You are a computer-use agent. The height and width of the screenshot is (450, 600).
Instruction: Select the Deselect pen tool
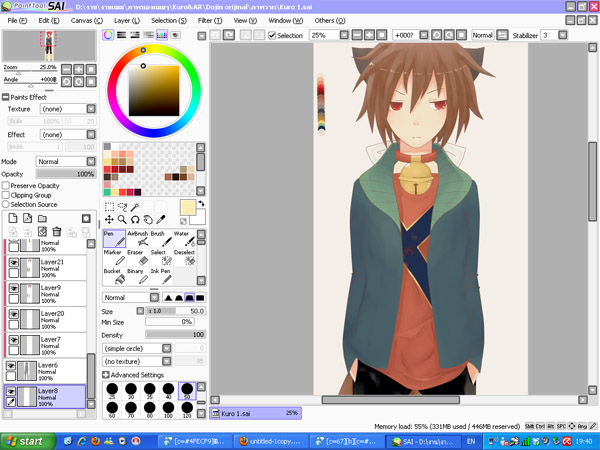click(184, 258)
